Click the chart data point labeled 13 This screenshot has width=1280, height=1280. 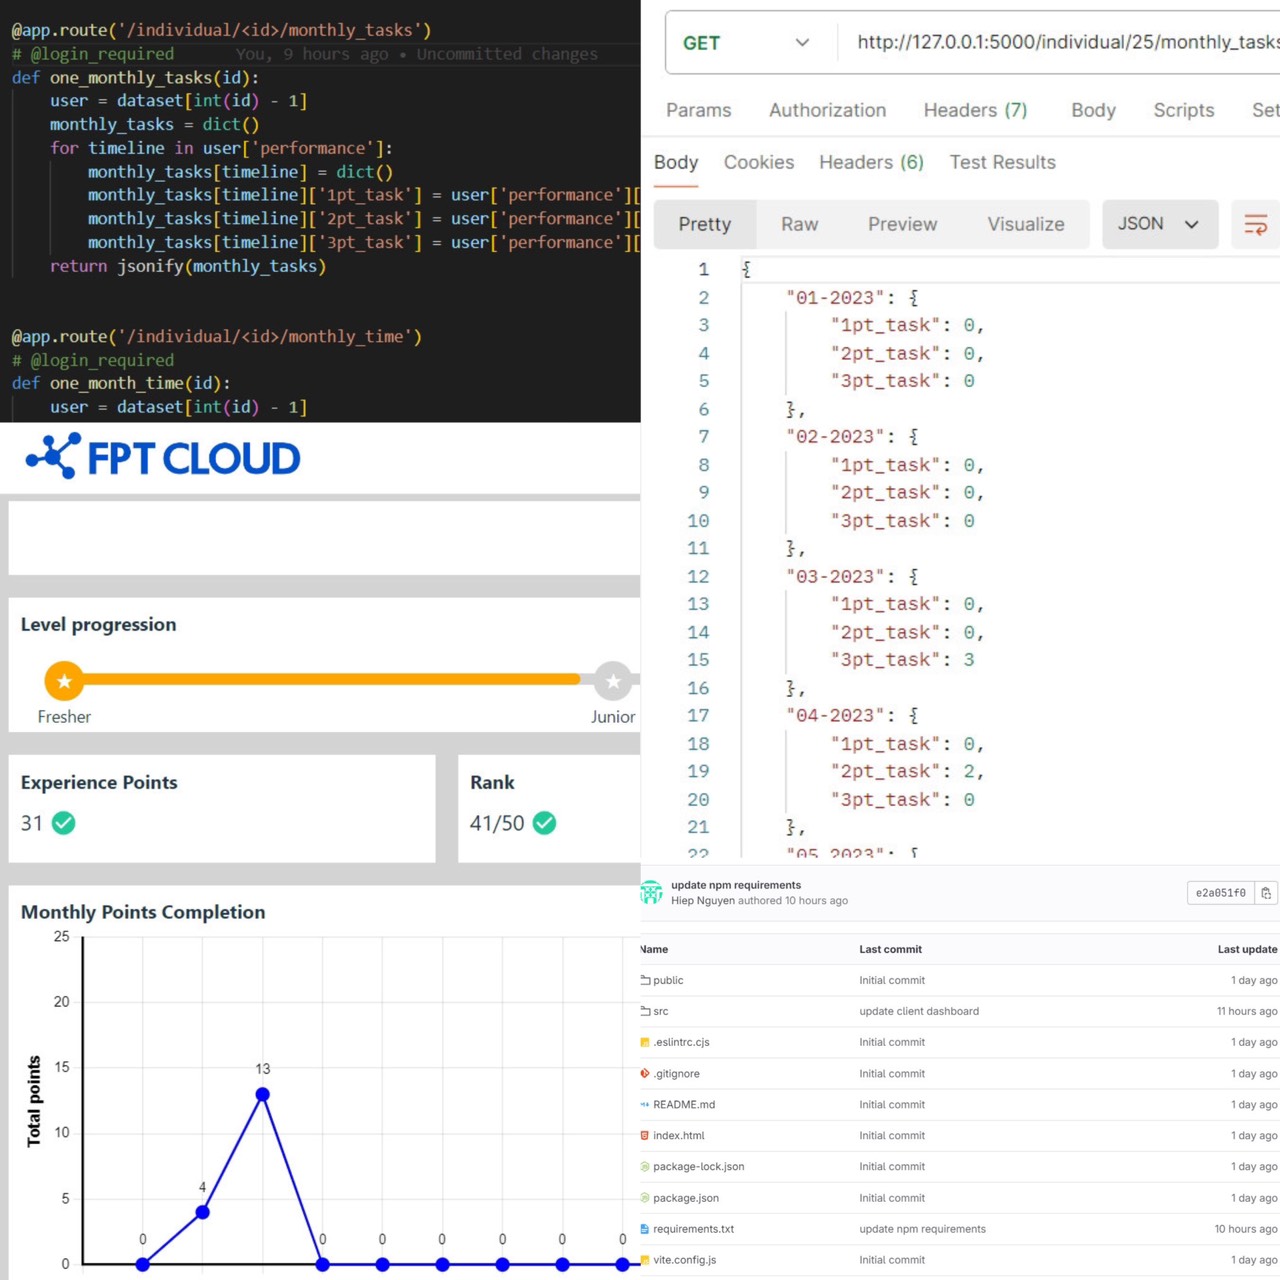tap(262, 1094)
